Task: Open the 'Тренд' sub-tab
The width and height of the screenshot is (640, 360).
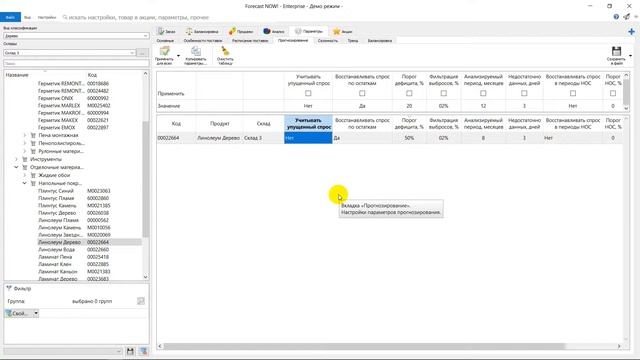Action: coord(353,41)
